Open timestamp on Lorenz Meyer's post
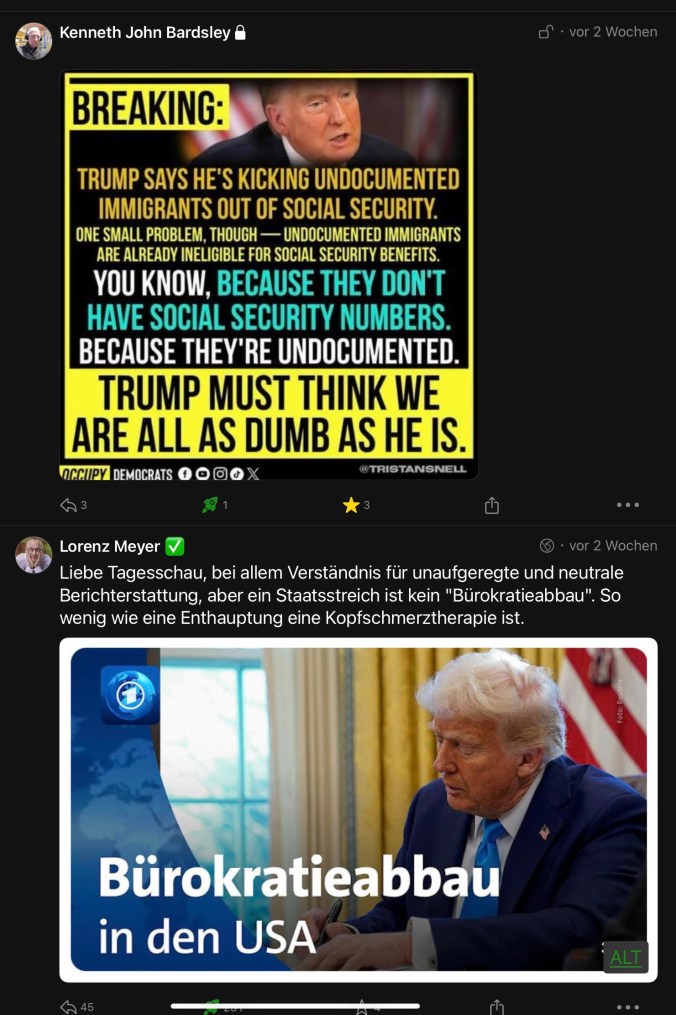The width and height of the screenshot is (676, 1015). (613, 546)
